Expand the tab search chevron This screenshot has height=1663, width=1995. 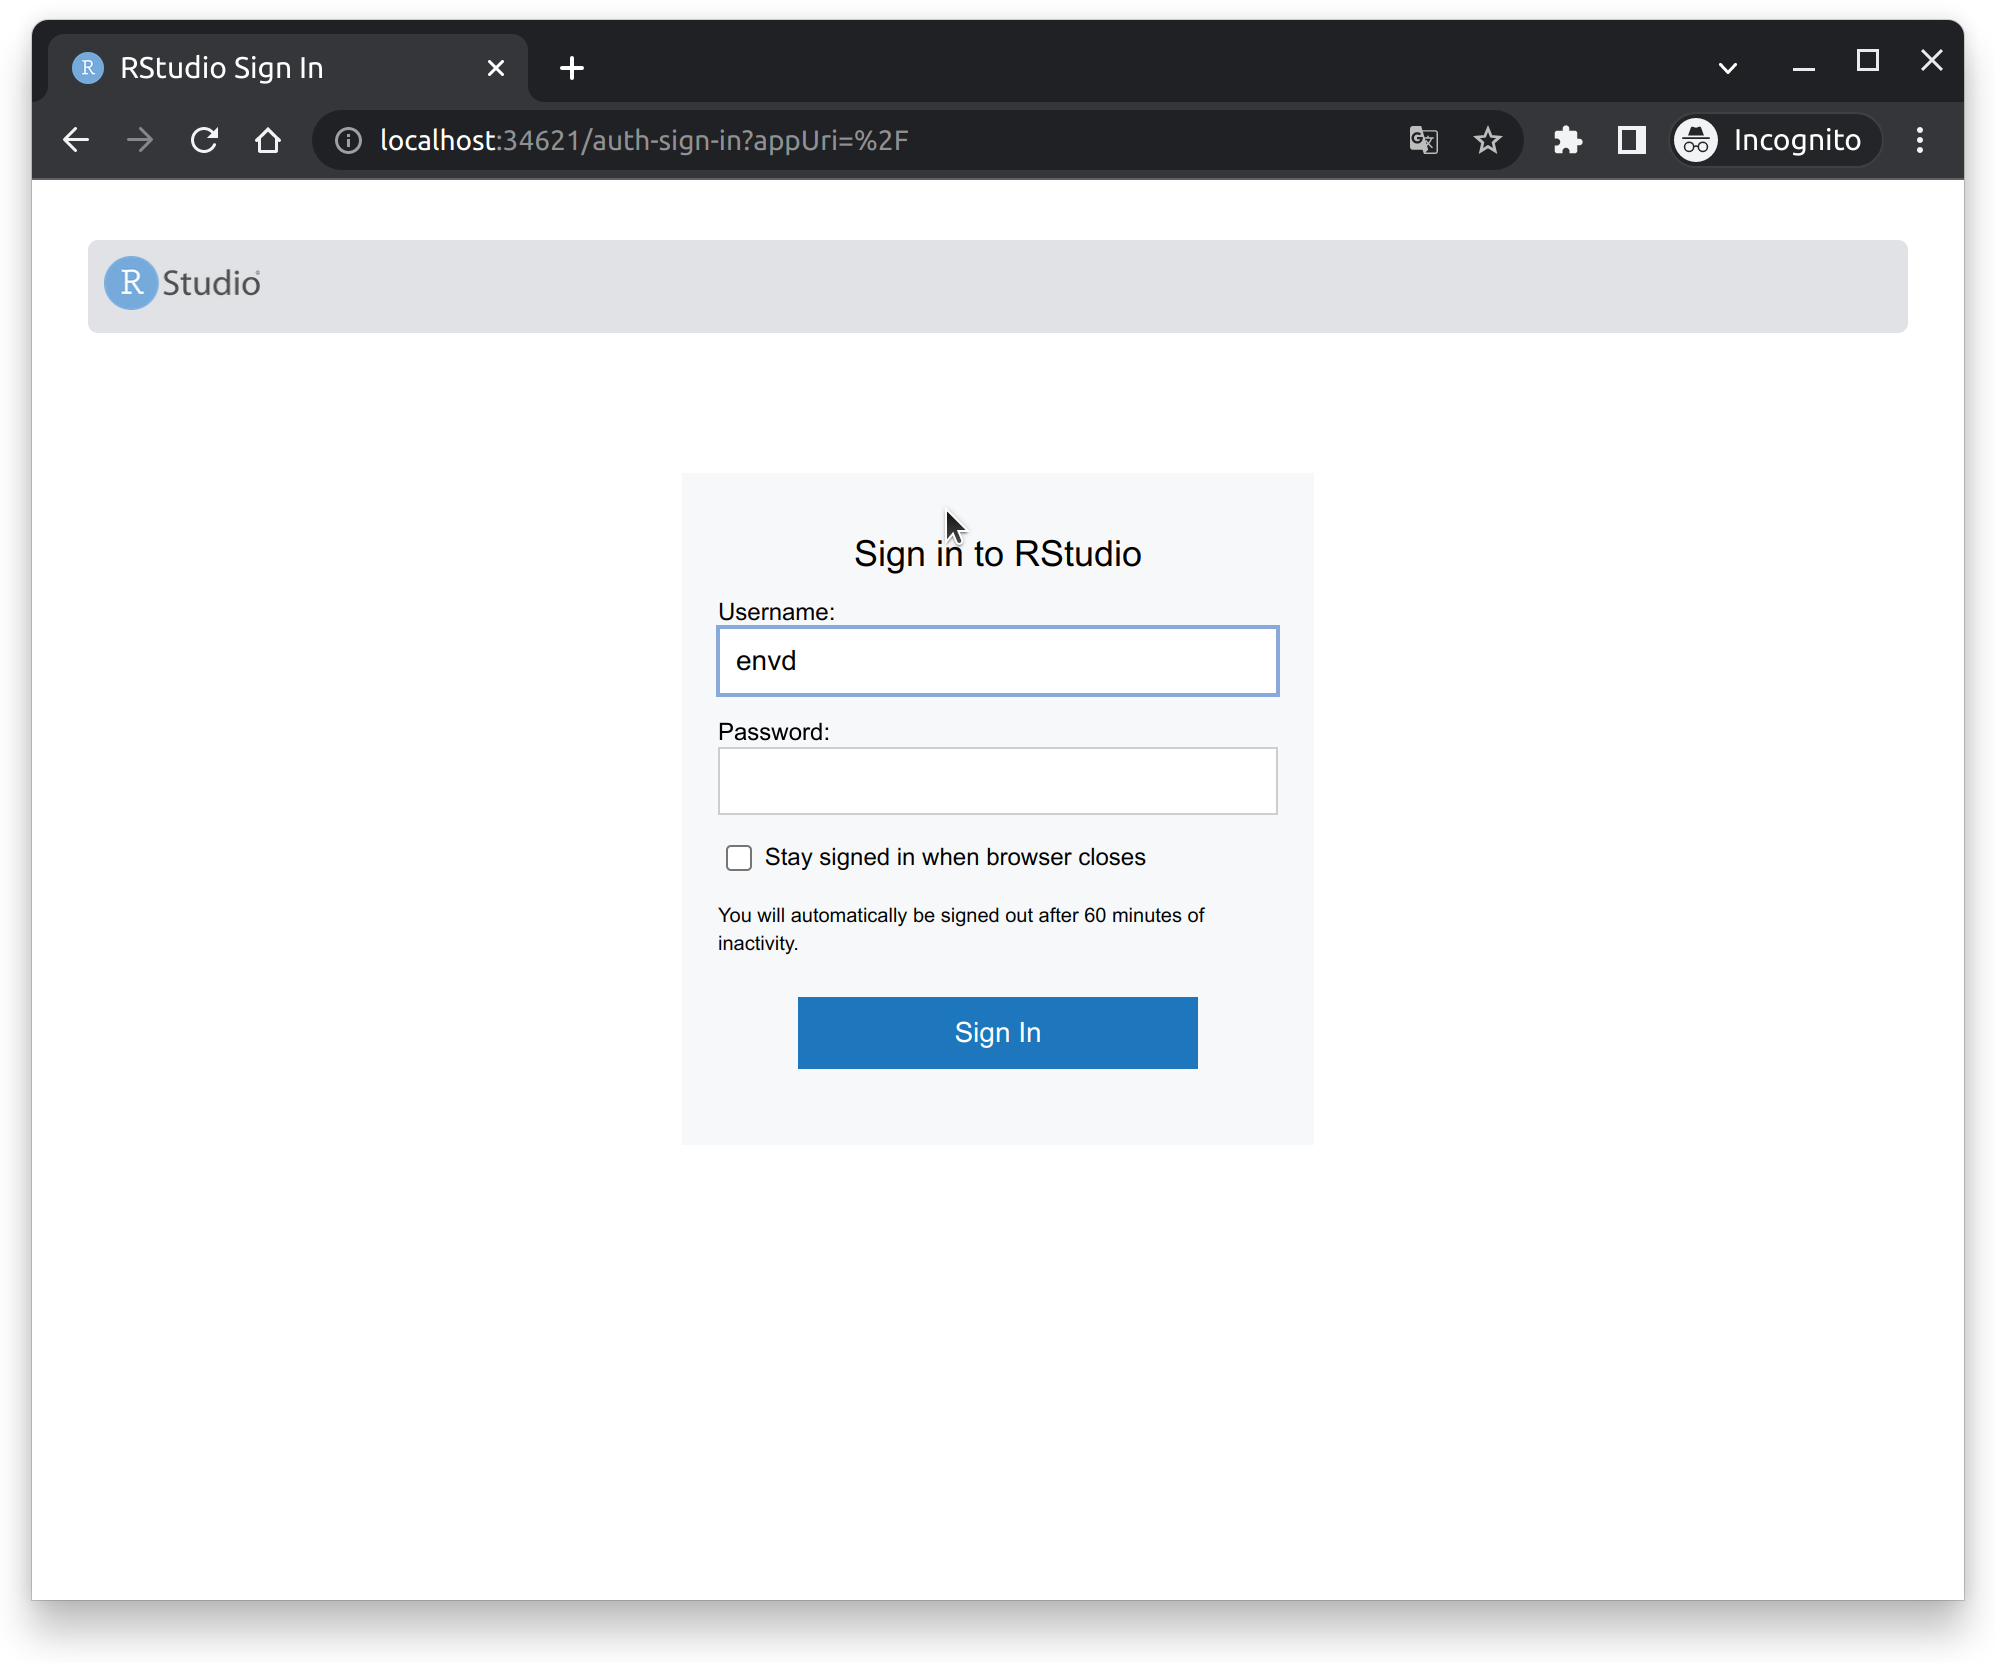click(x=1728, y=68)
